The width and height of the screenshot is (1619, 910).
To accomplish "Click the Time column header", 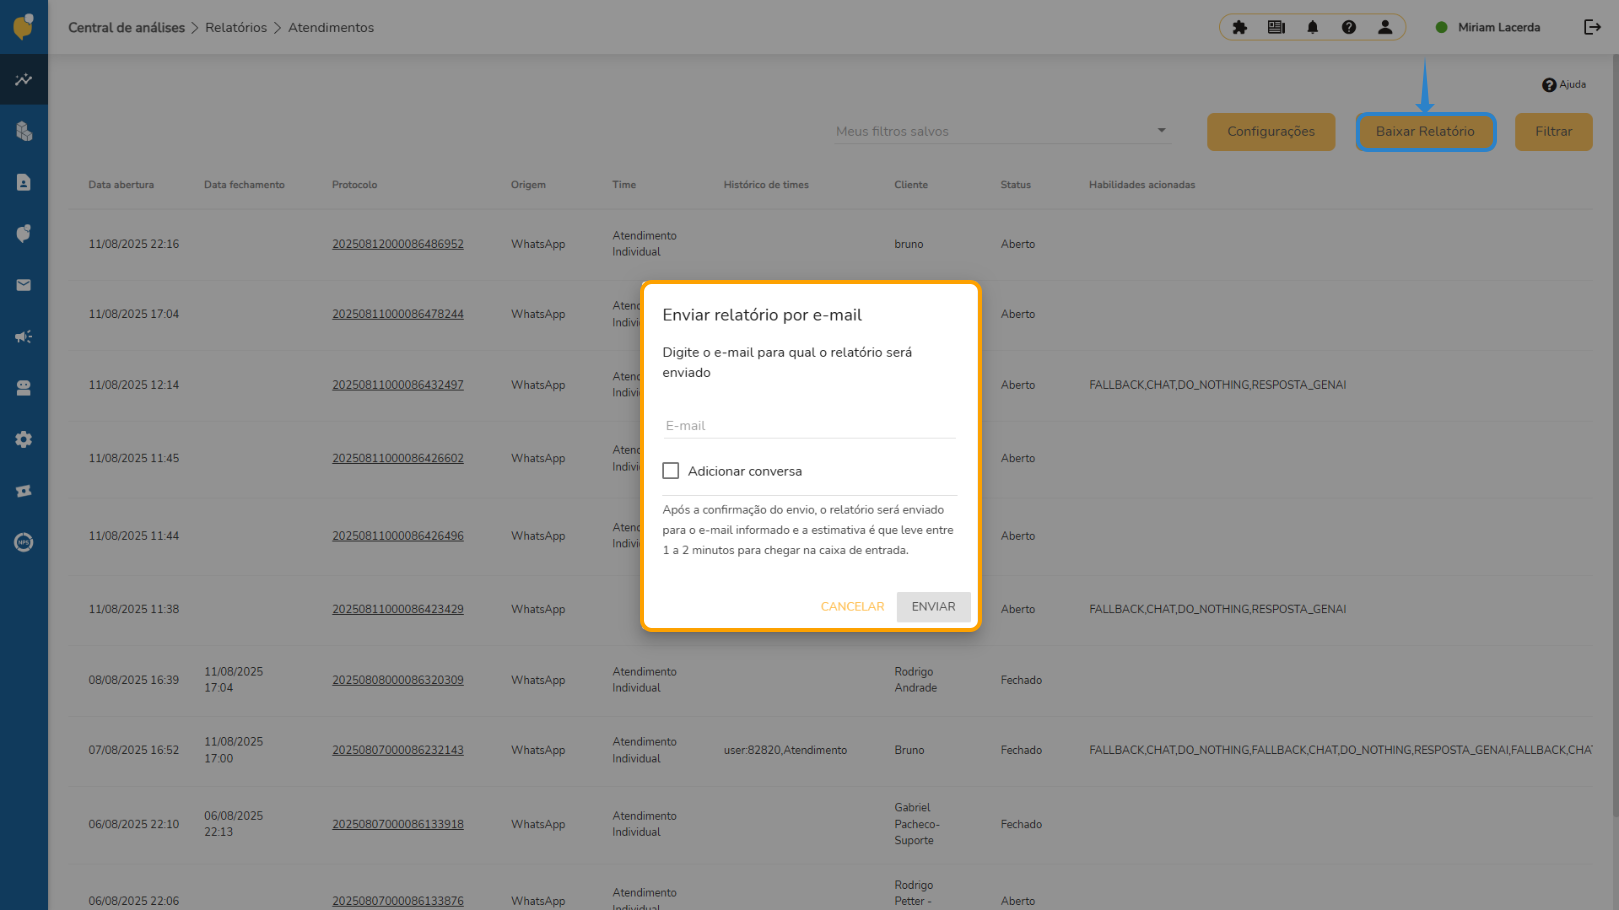I will (624, 185).
